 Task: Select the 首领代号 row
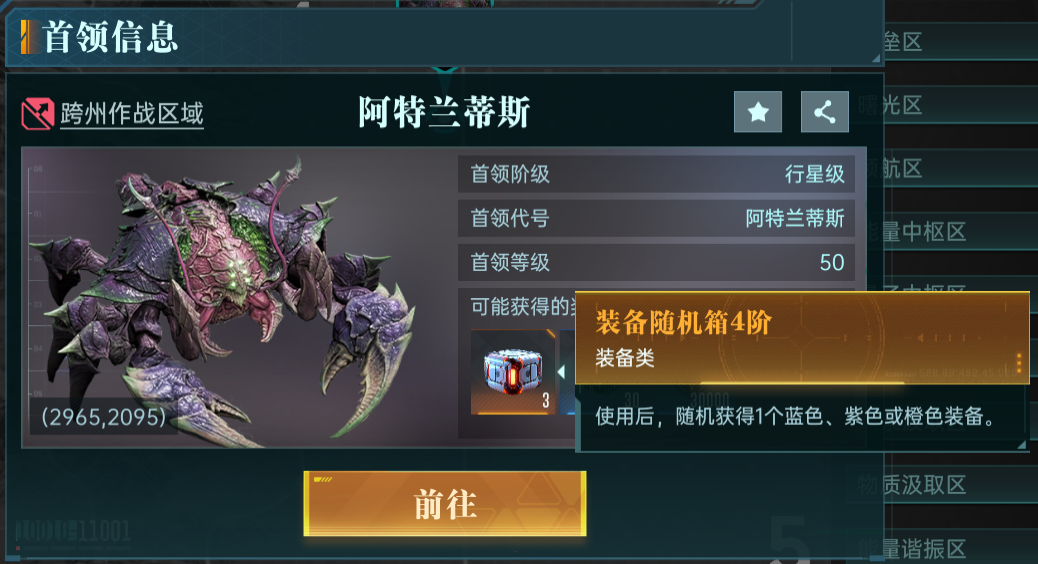pos(656,218)
